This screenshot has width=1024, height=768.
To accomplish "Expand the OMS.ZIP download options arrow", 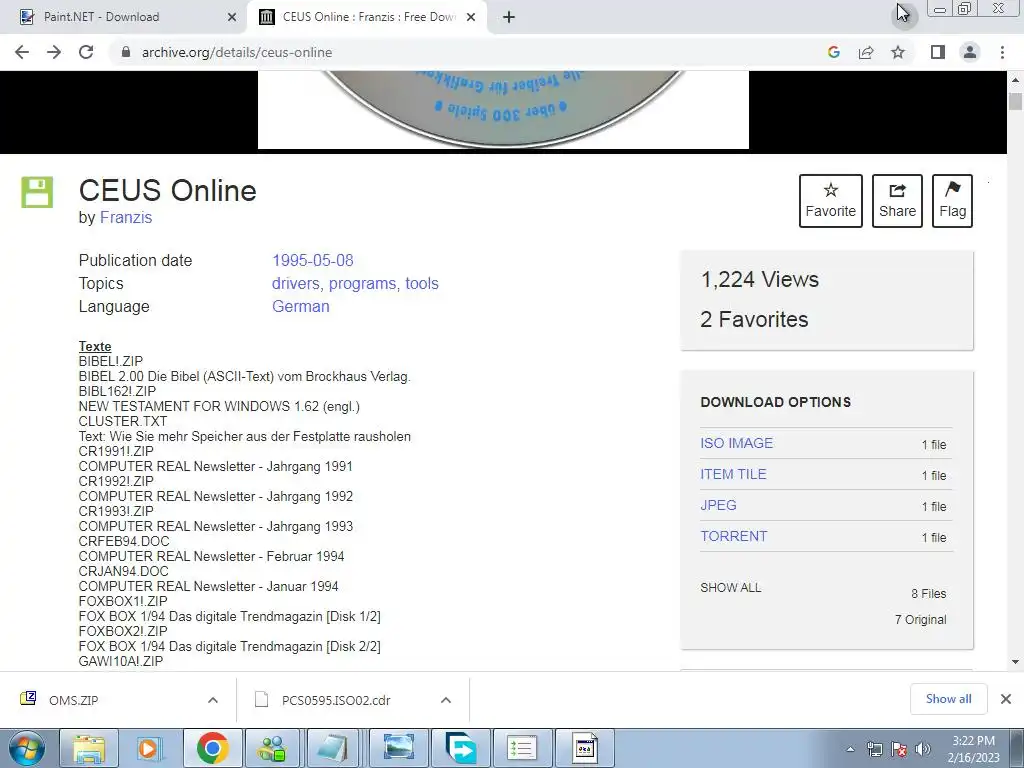I will coord(213,700).
